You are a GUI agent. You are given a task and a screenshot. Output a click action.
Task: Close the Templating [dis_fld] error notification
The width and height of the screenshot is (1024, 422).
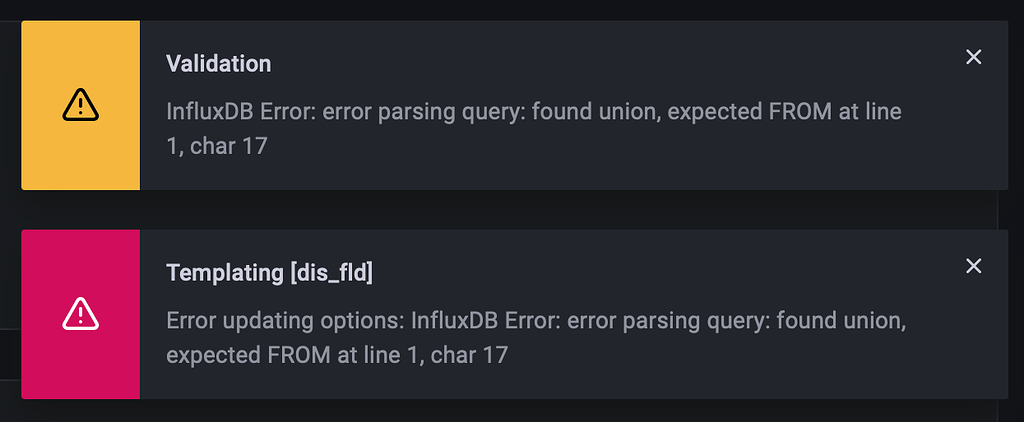click(973, 266)
